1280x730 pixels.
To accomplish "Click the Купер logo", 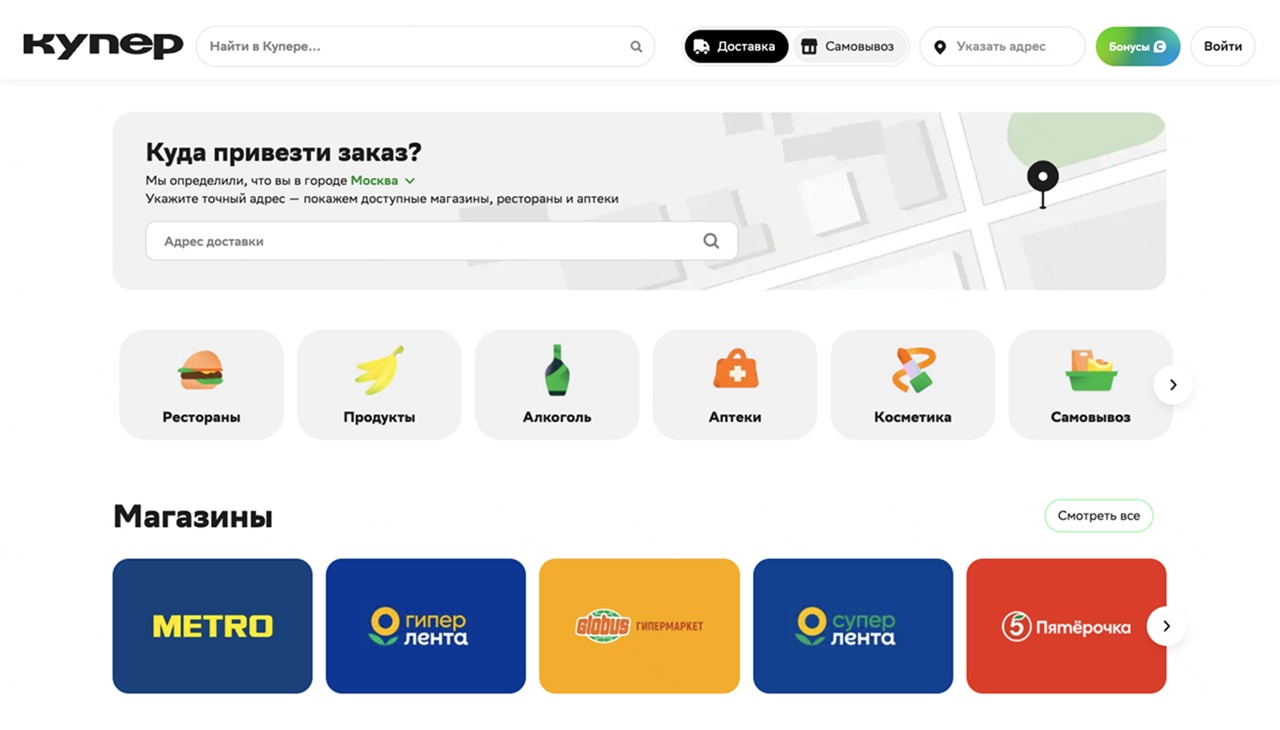I will pos(103,46).
